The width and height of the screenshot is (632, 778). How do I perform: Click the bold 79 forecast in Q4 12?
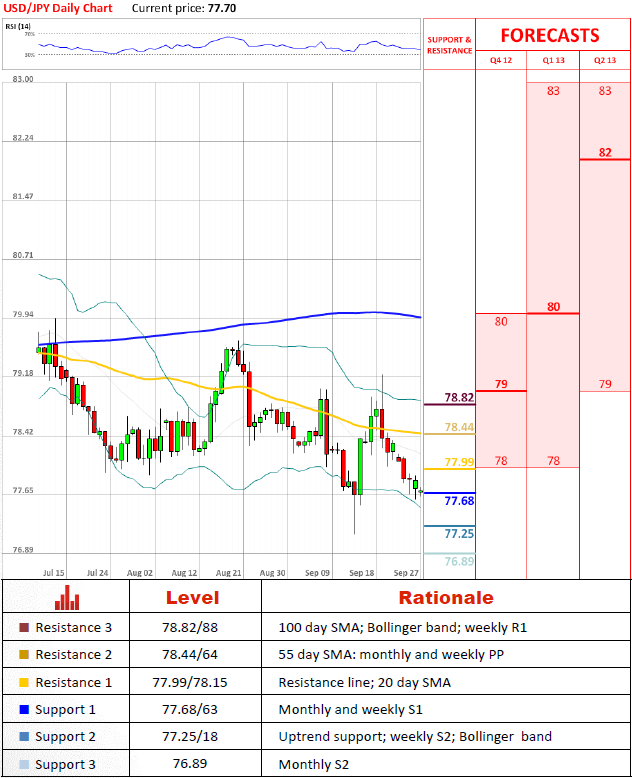pyautogui.click(x=501, y=384)
